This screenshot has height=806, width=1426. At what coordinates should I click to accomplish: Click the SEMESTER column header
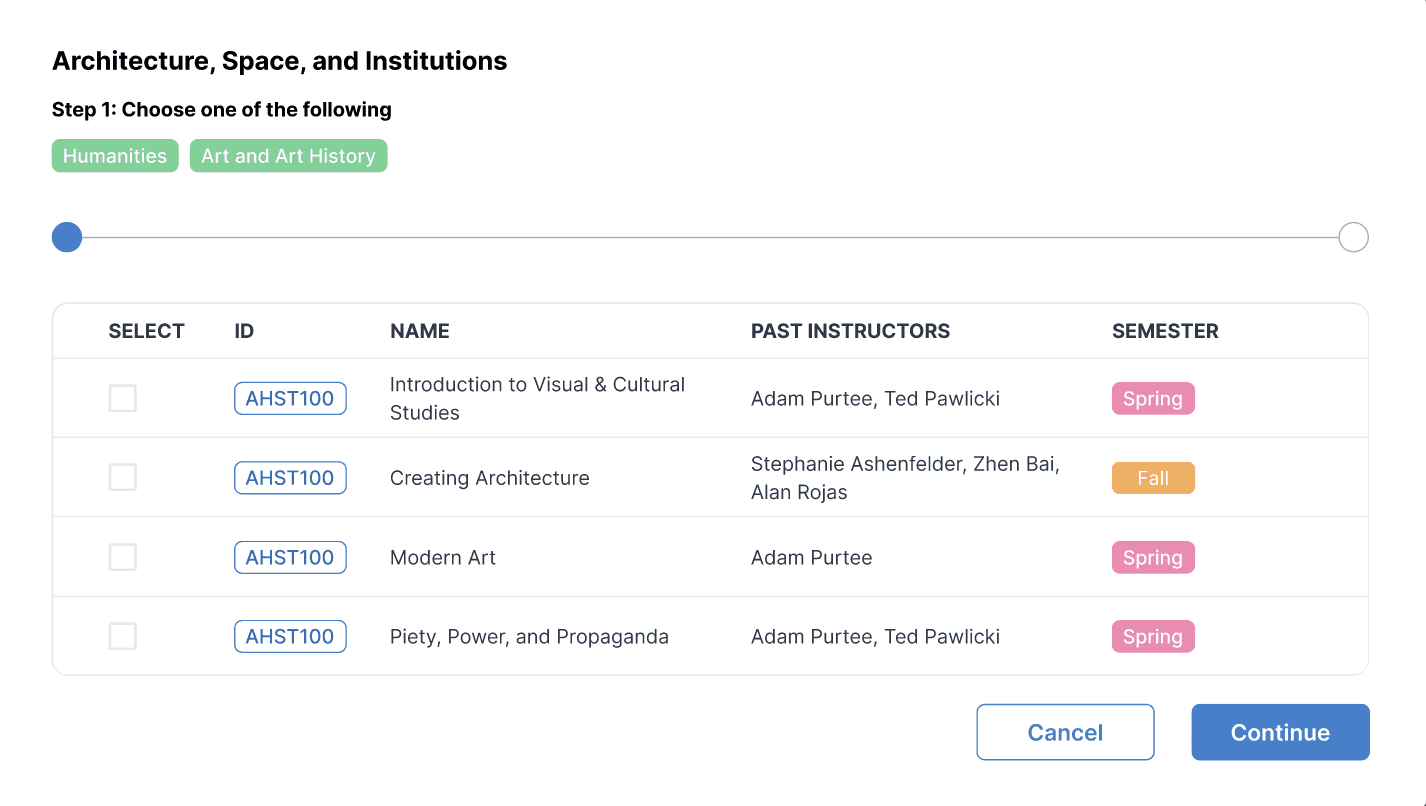click(x=1165, y=331)
